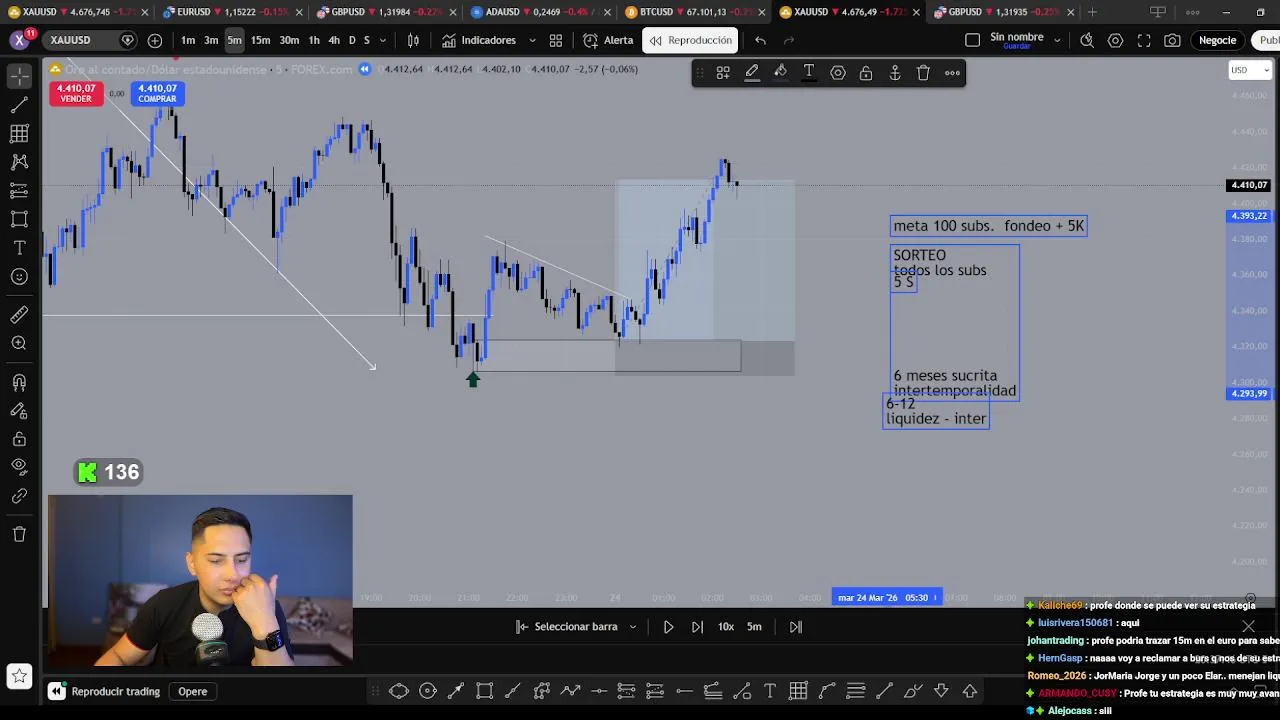Change the 5m replay interval
Image resolution: width=1280 pixels, height=720 pixels.
tap(754, 627)
